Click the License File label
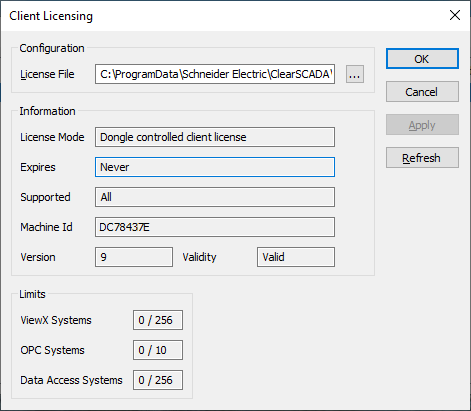This screenshot has width=471, height=411. coord(47,74)
